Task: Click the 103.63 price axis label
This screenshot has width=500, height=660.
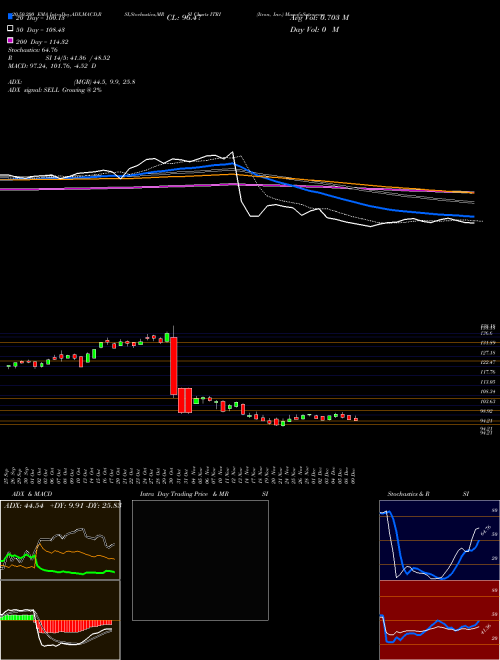Action: pos(487,402)
